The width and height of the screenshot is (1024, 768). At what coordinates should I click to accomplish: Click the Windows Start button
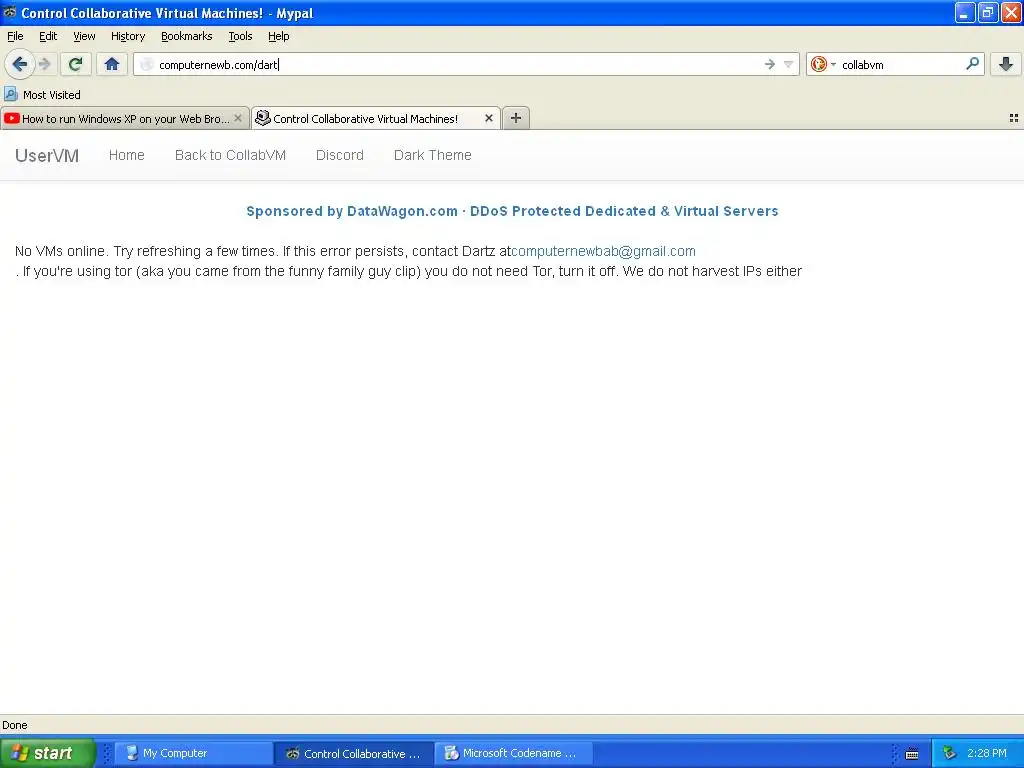[47, 753]
